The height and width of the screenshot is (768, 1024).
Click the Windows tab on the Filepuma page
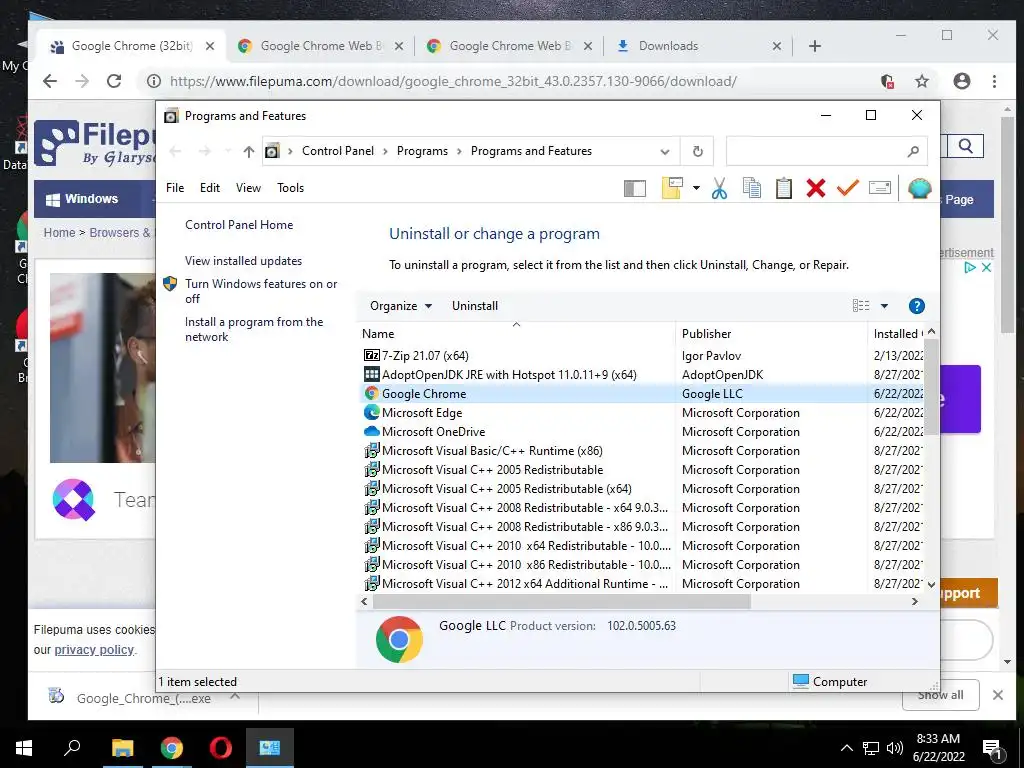[x=82, y=199]
